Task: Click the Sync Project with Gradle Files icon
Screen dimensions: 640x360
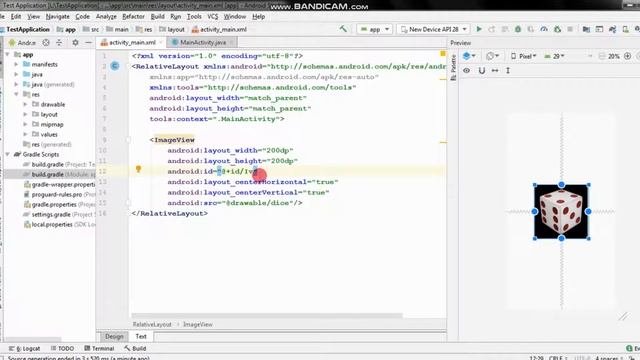Action: pyautogui.click(x=613, y=29)
